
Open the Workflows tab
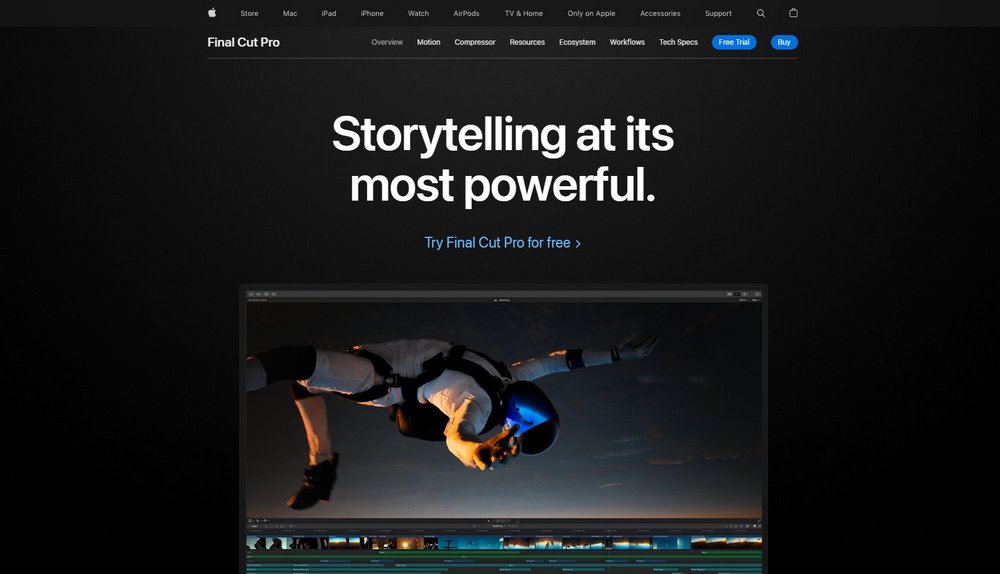click(x=627, y=42)
